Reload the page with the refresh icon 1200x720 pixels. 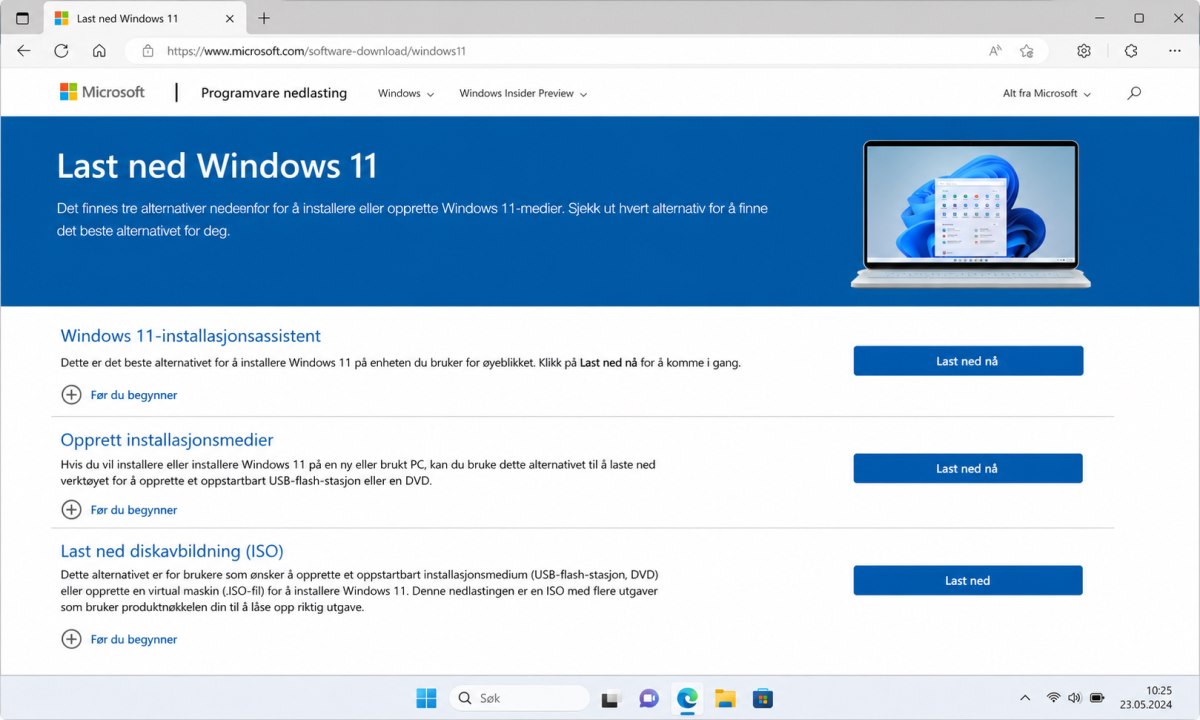point(61,51)
